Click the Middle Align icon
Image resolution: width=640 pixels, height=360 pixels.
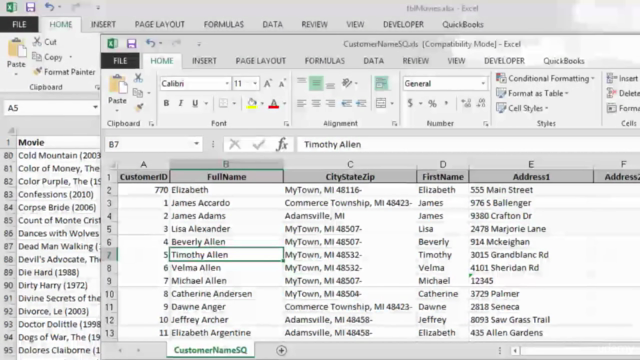(x=316, y=83)
